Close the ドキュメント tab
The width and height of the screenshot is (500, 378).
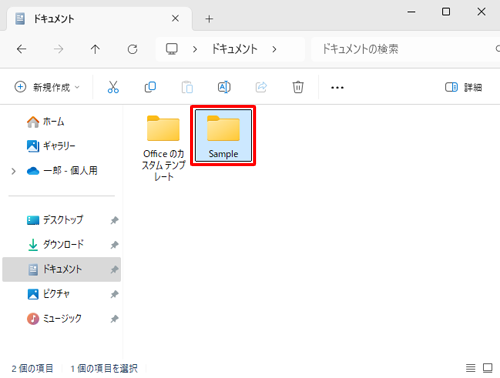175,18
